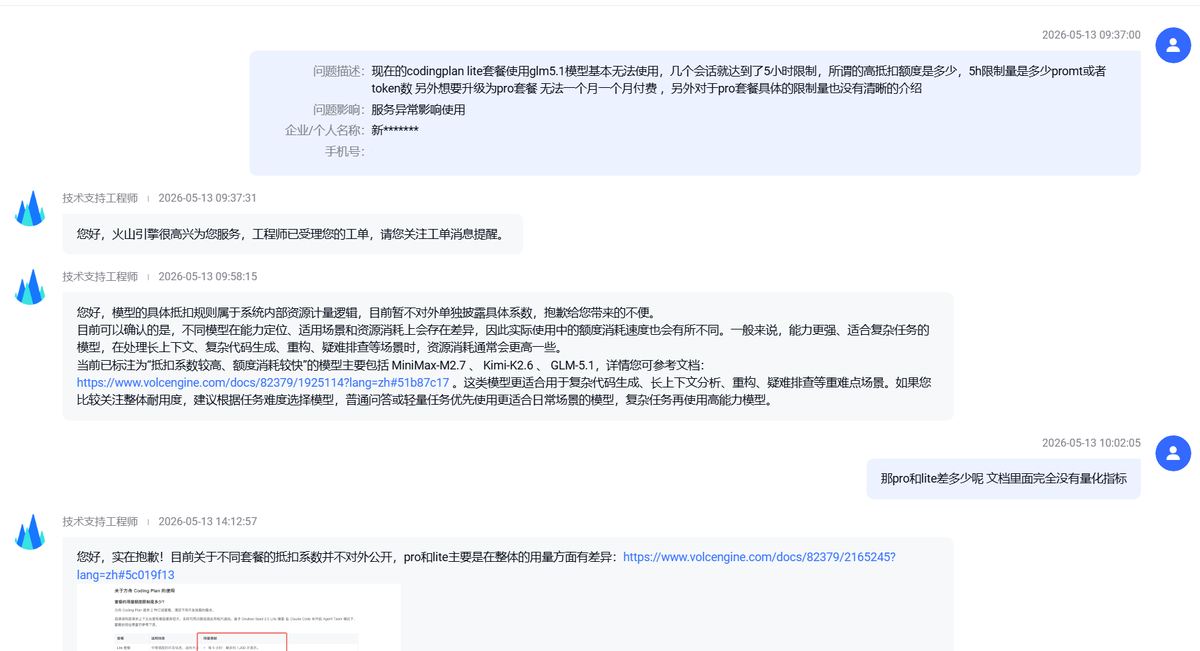Click the timestamp 2026-05-13 09:37:00
Screen dimensions: 1200x651
[x=1091, y=34]
